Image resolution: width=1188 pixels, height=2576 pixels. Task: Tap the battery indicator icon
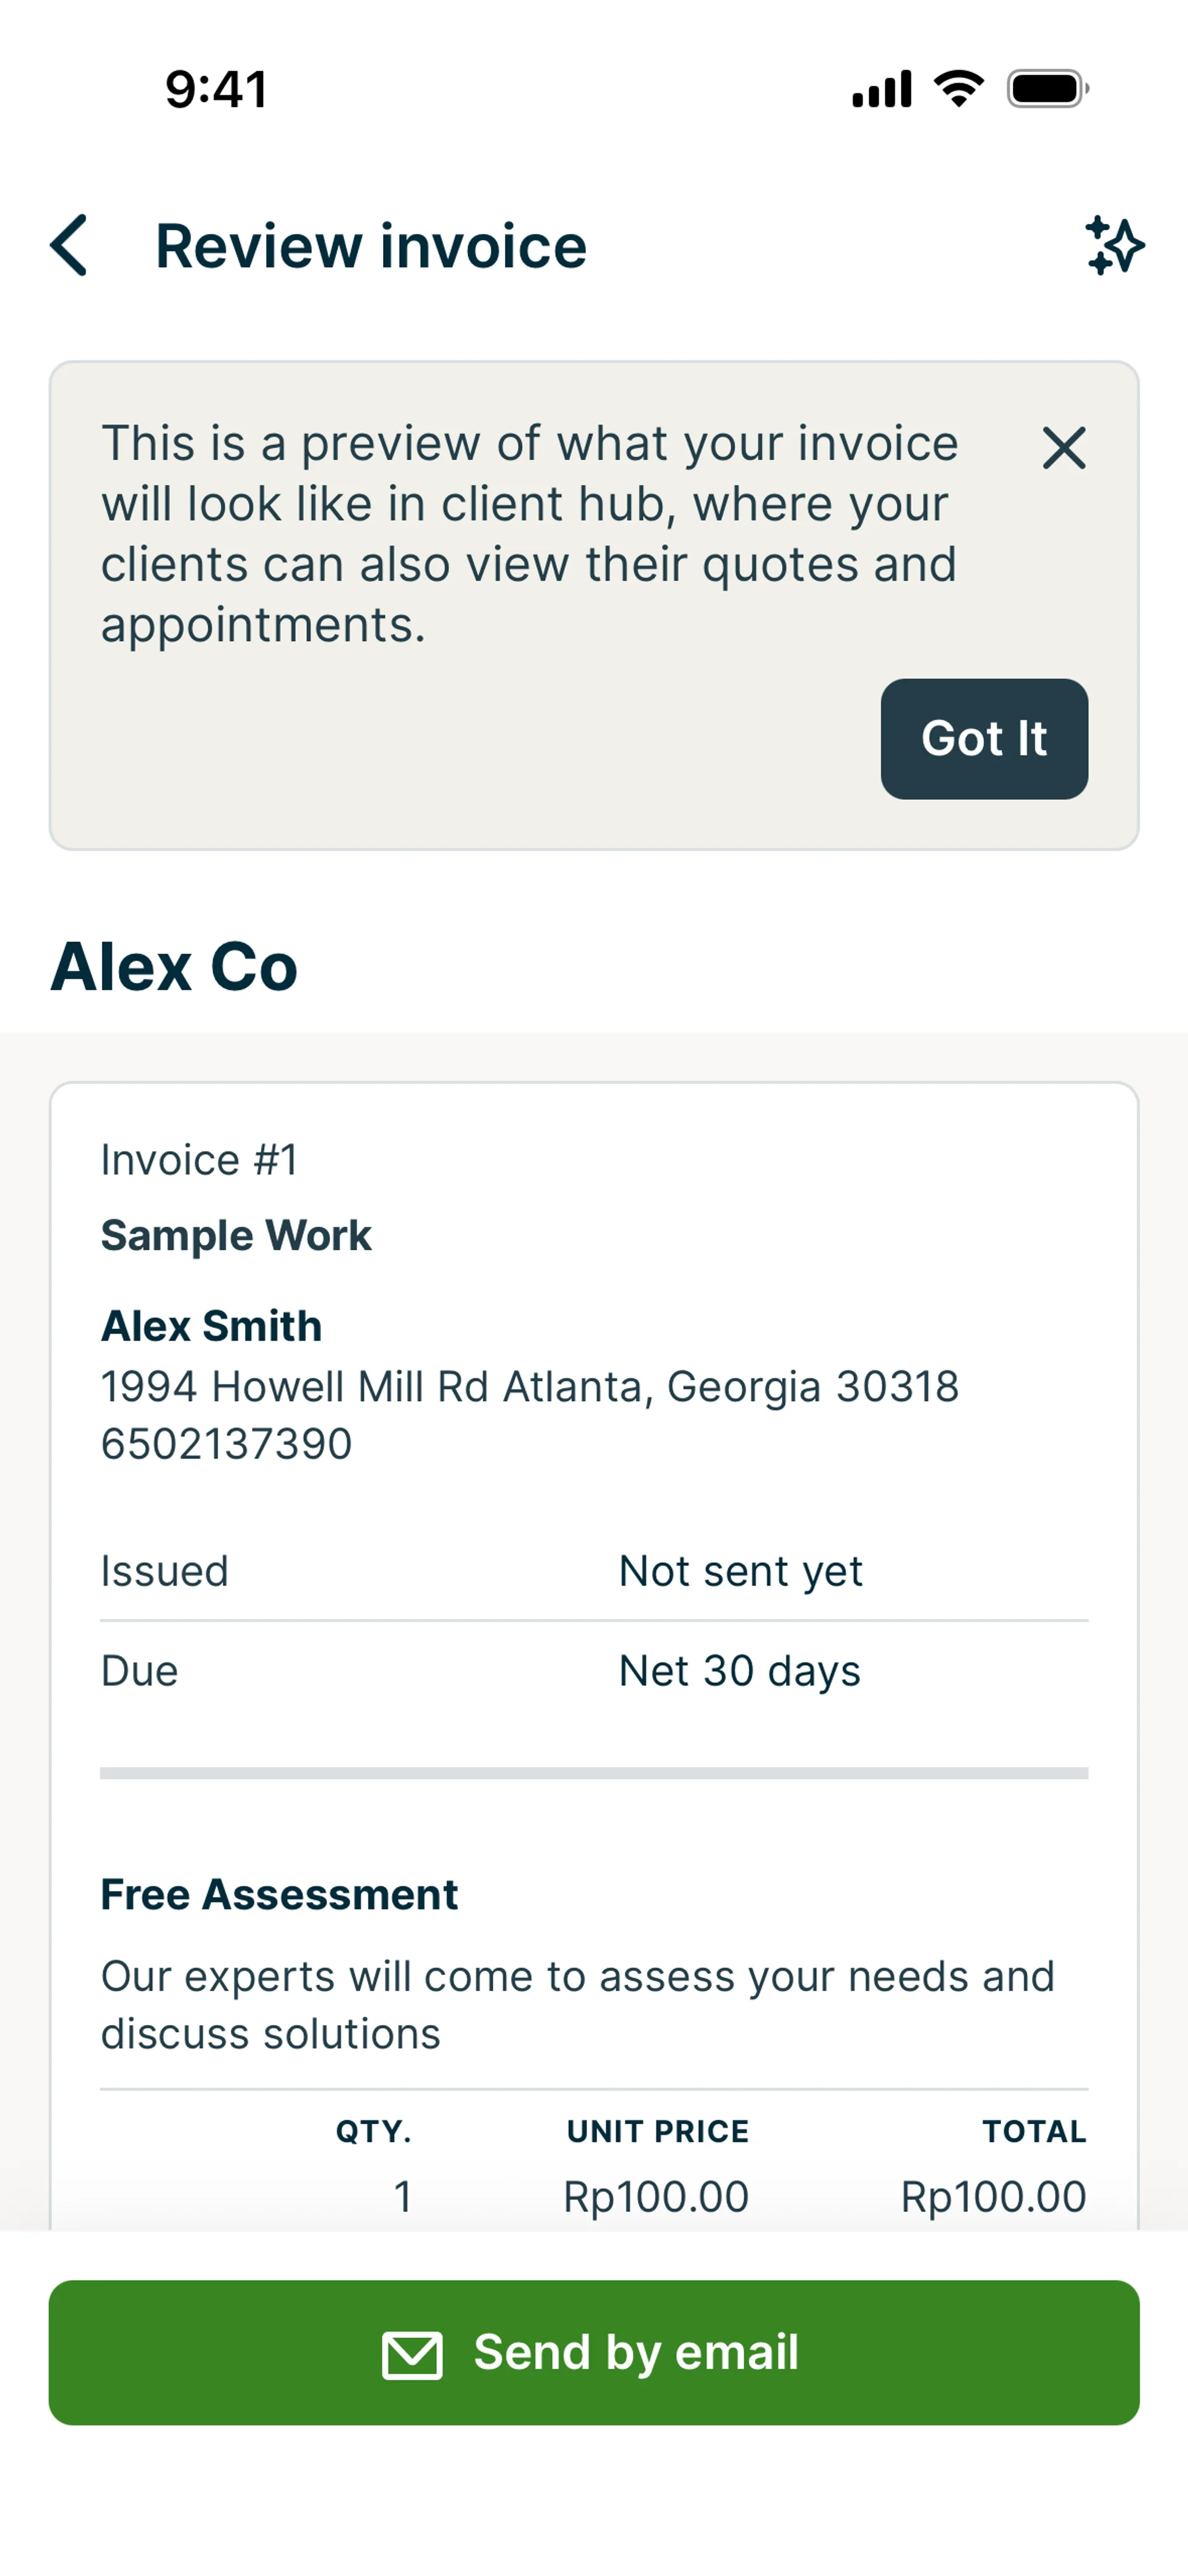(x=1047, y=89)
